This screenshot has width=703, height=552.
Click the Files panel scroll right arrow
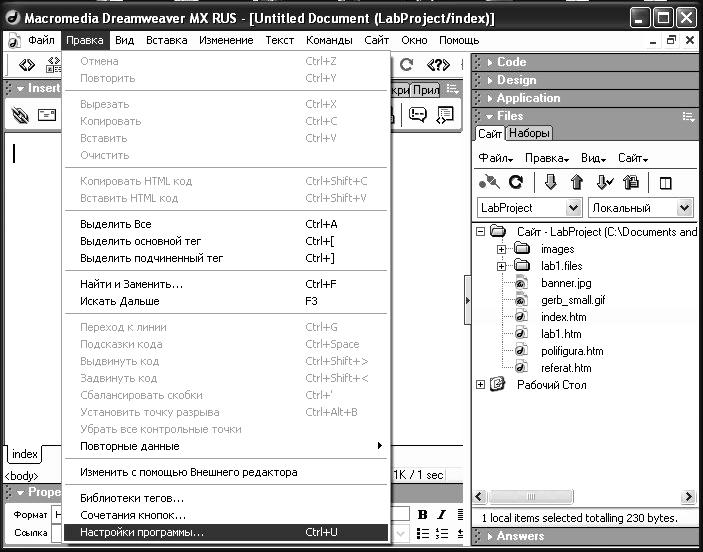(x=688, y=497)
